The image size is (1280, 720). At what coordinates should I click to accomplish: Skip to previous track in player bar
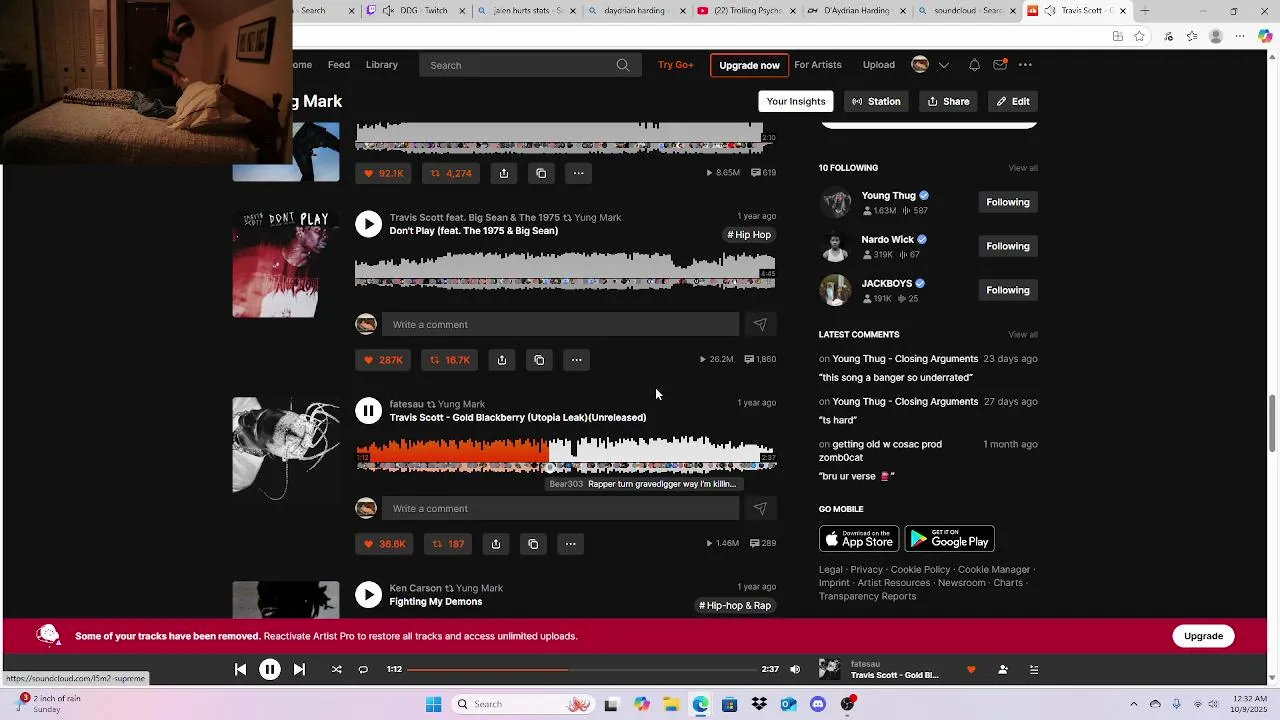240,670
